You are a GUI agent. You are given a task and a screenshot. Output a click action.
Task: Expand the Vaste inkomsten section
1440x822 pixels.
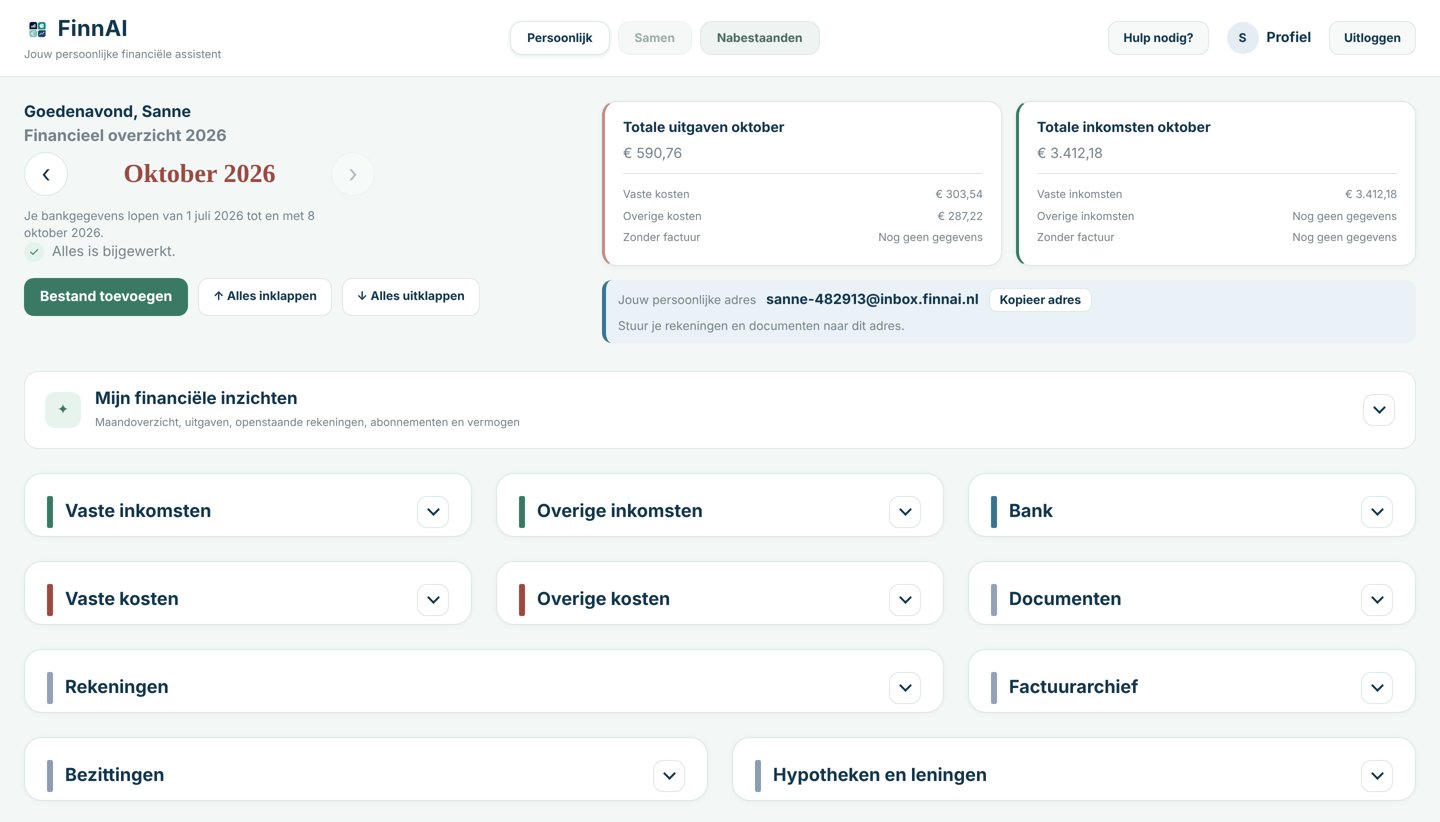tap(433, 511)
